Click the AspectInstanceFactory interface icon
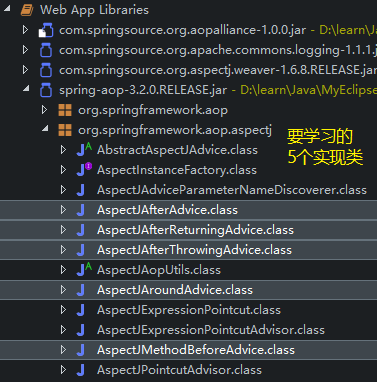 [x=84, y=170]
